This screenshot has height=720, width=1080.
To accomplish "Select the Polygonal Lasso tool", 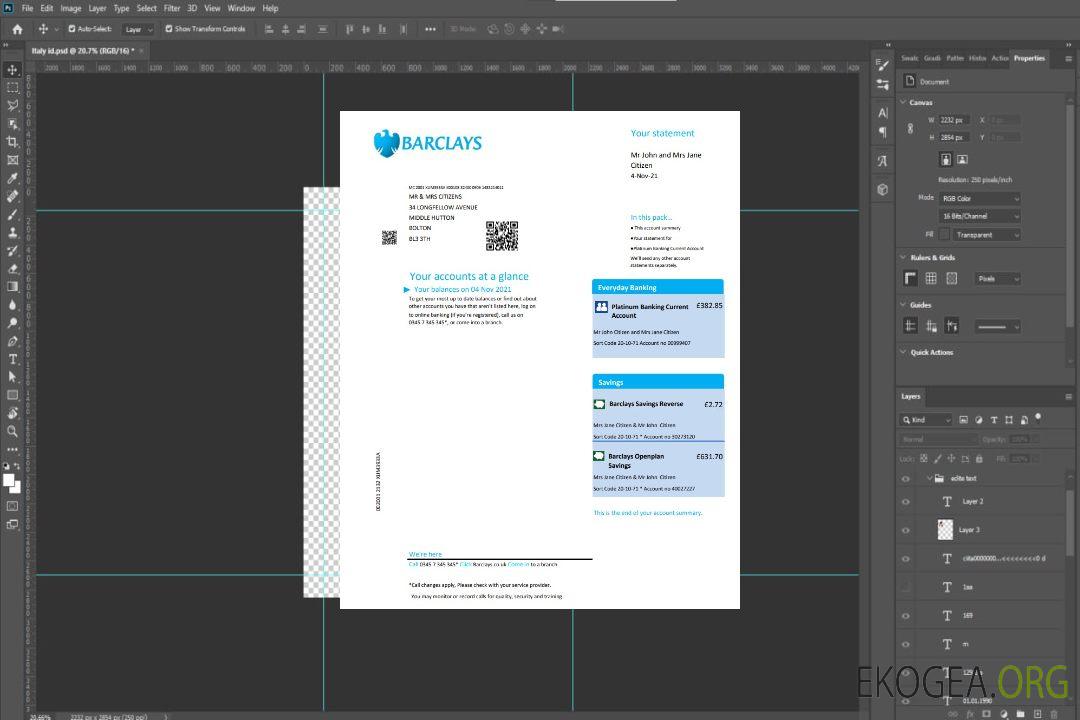I will (12, 105).
